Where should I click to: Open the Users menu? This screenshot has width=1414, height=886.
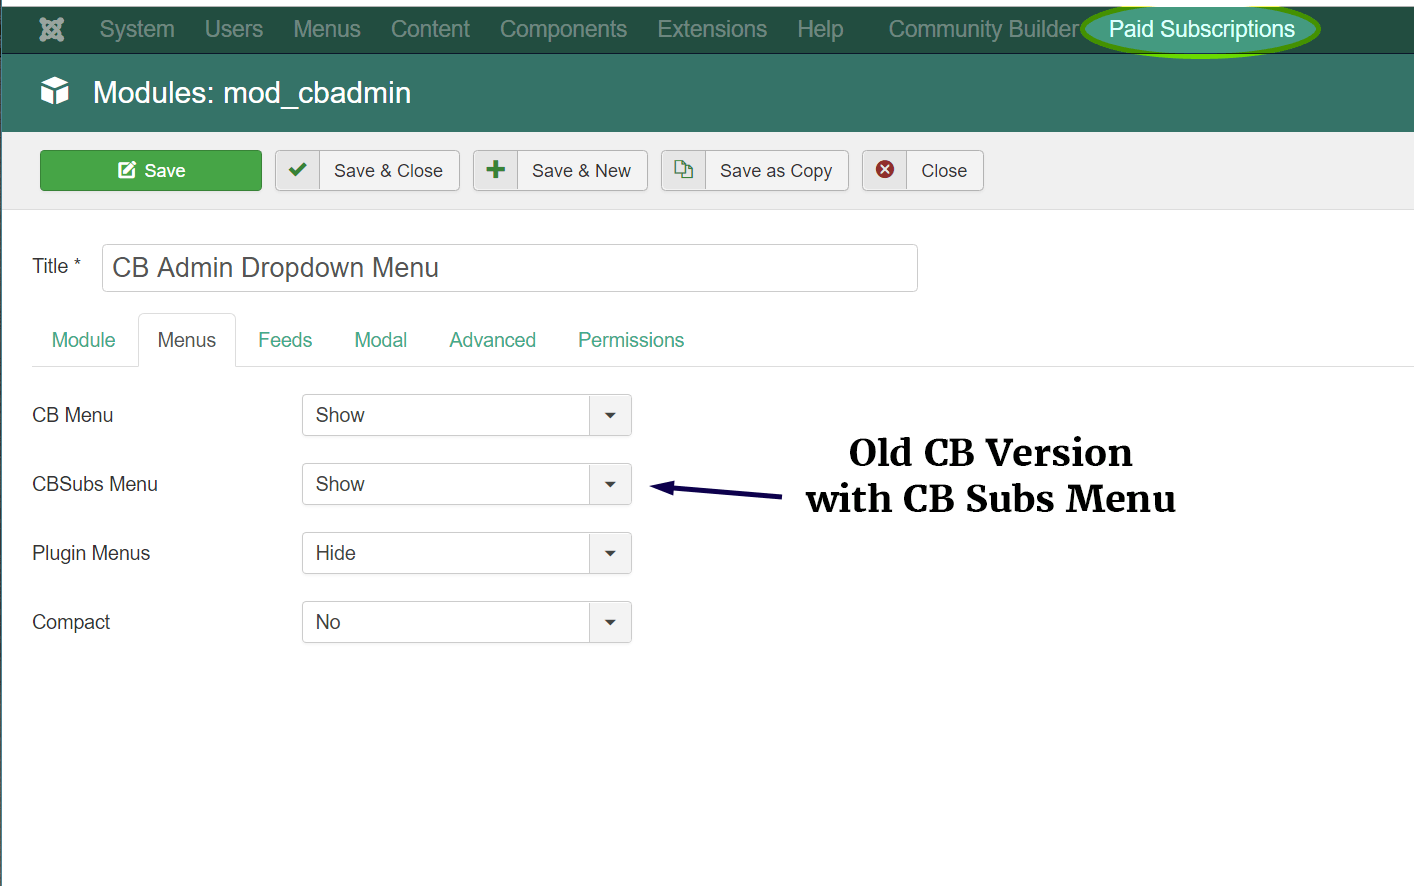[x=234, y=29]
